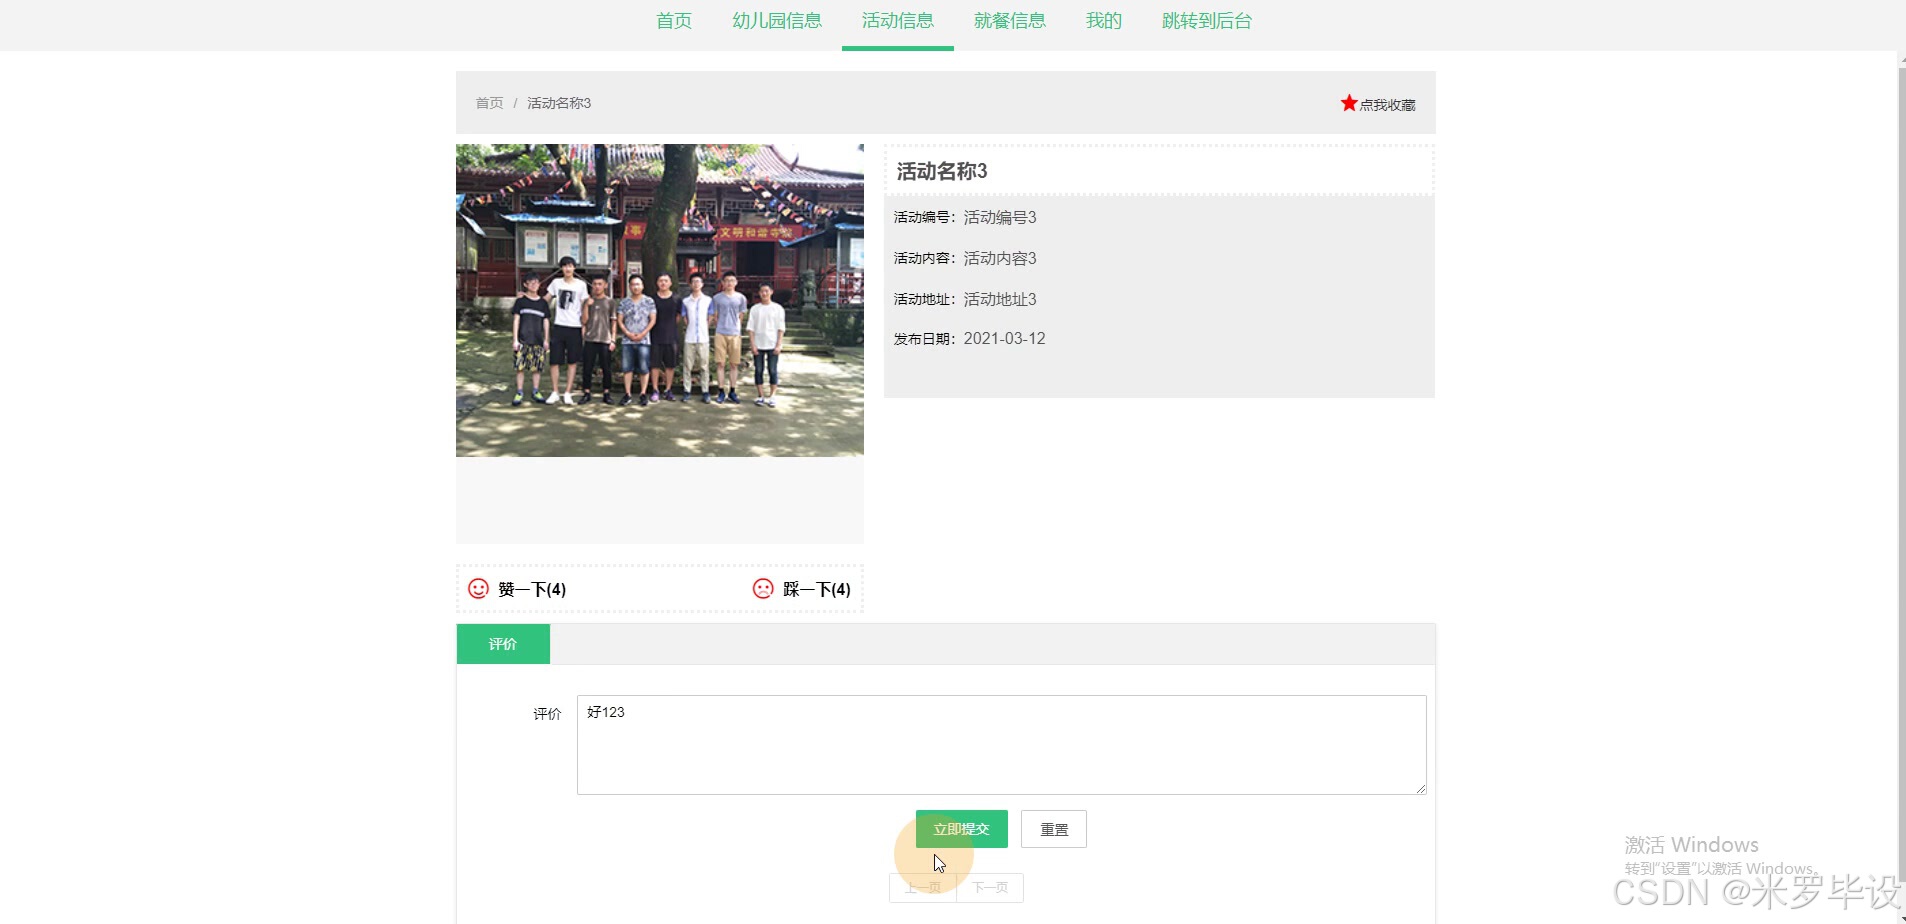Click the textarea resize handle corner
Image resolution: width=1906 pixels, height=924 pixels.
click(x=1421, y=789)
